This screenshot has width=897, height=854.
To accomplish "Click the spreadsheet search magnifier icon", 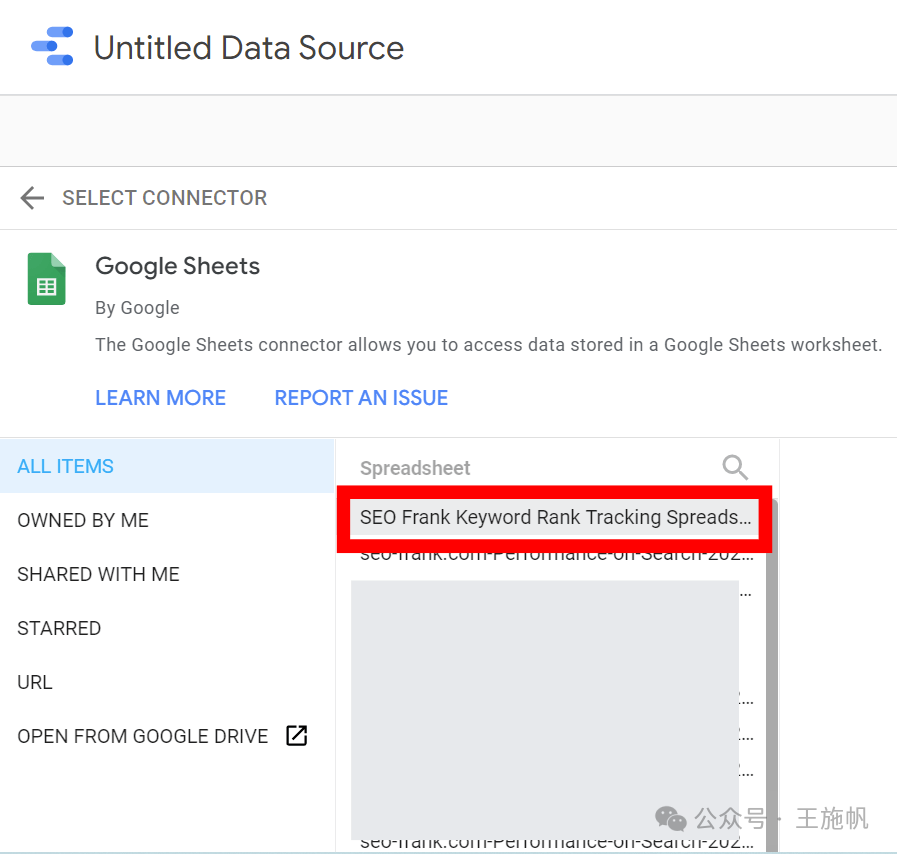I will point(735,467).
